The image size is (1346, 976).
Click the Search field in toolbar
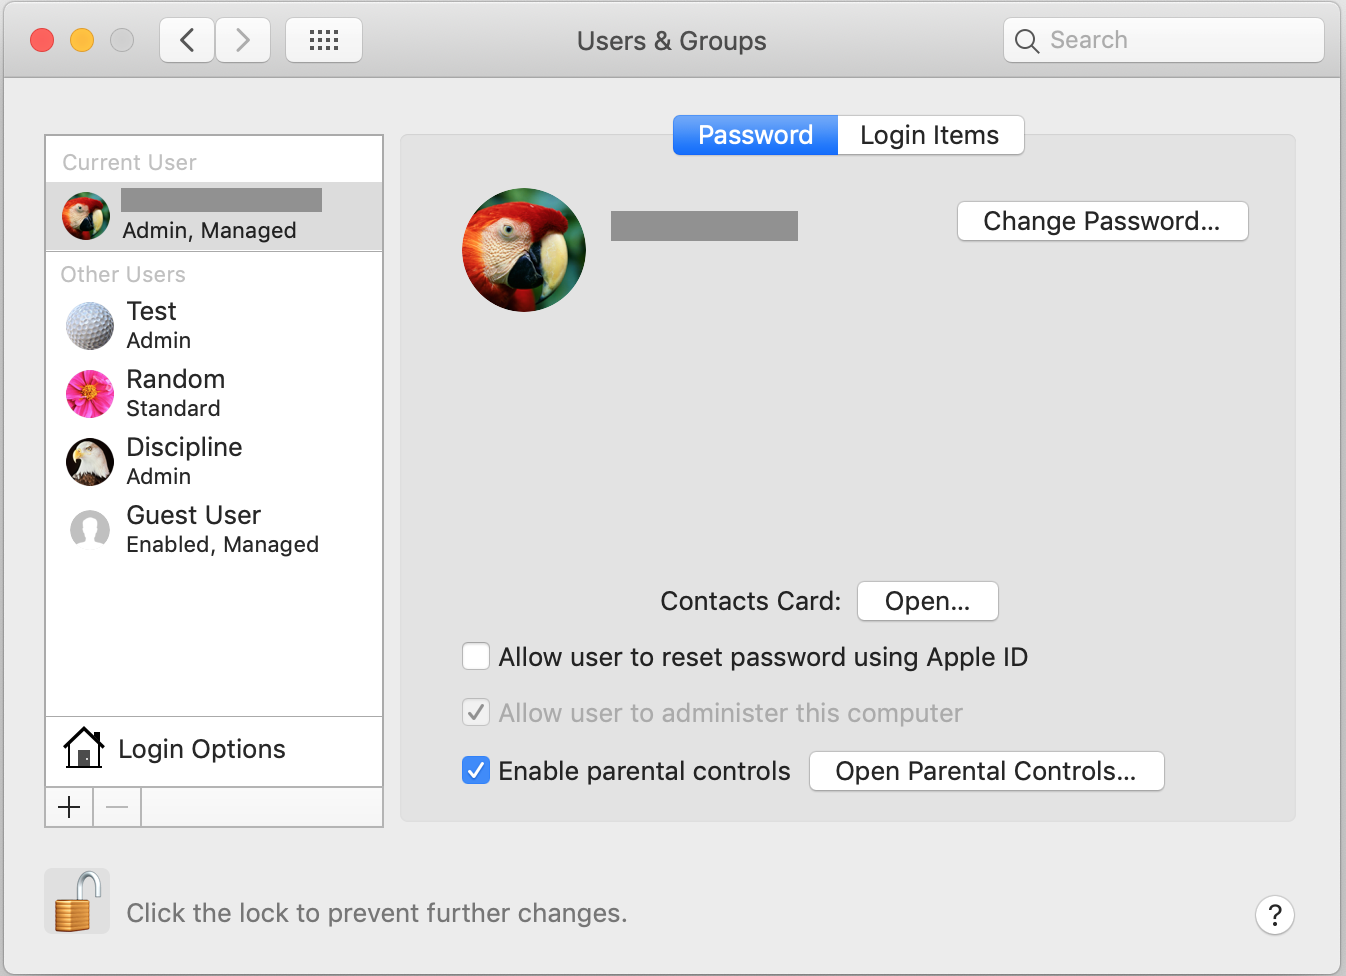pos(1164,40)
